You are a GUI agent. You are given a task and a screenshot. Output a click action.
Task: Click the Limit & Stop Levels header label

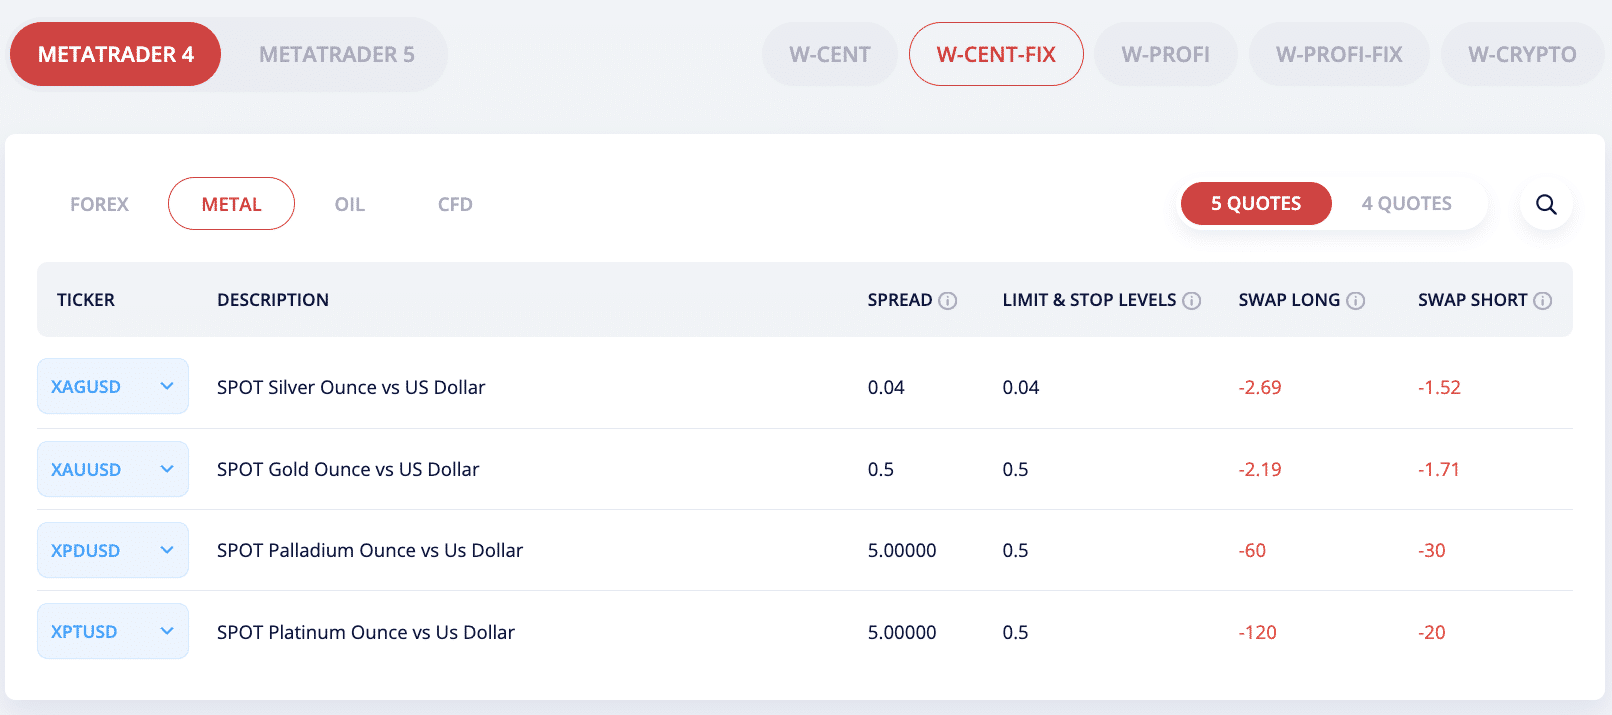[x=1090, y=300]
